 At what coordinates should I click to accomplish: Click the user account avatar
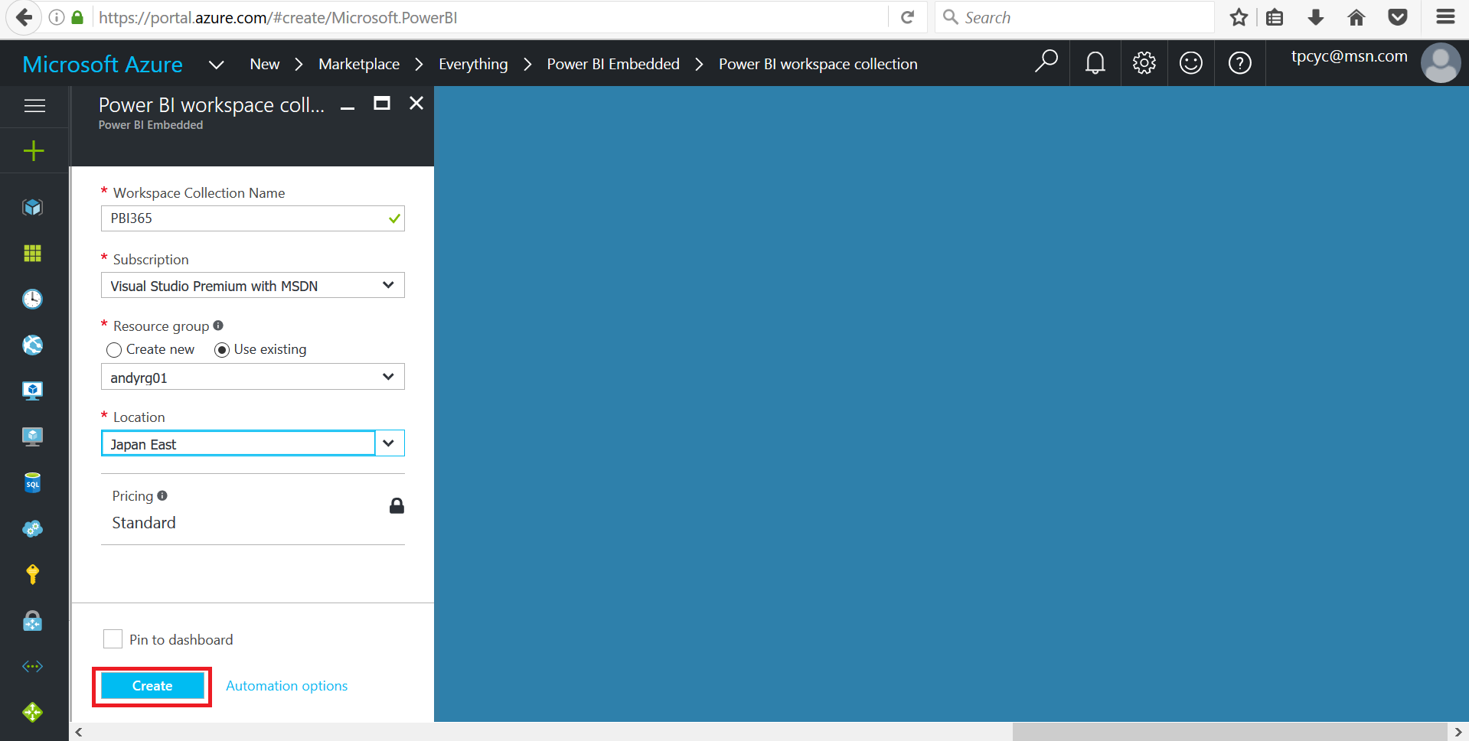pyautogui.click(x=1441, y=63)
